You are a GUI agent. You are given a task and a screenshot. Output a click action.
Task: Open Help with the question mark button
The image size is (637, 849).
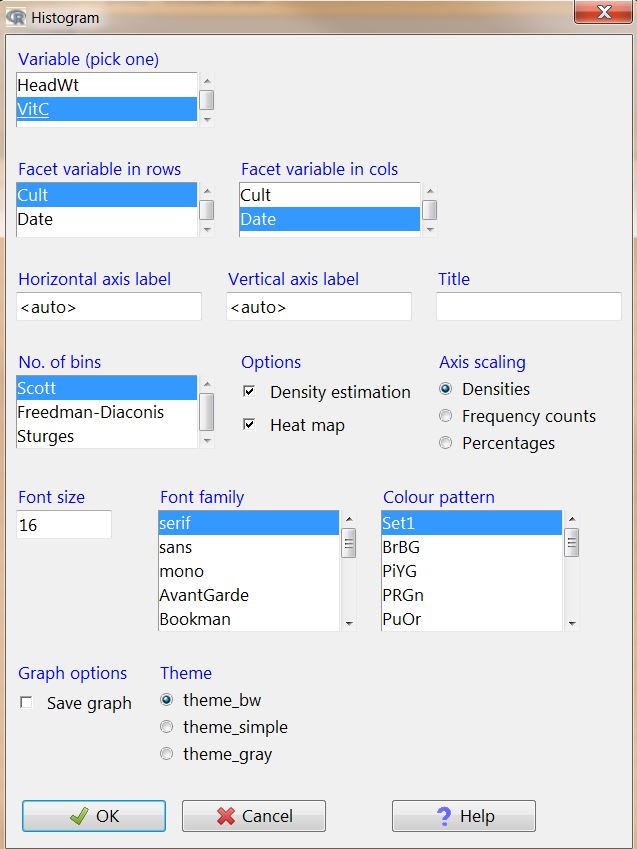tap(464, 815)
